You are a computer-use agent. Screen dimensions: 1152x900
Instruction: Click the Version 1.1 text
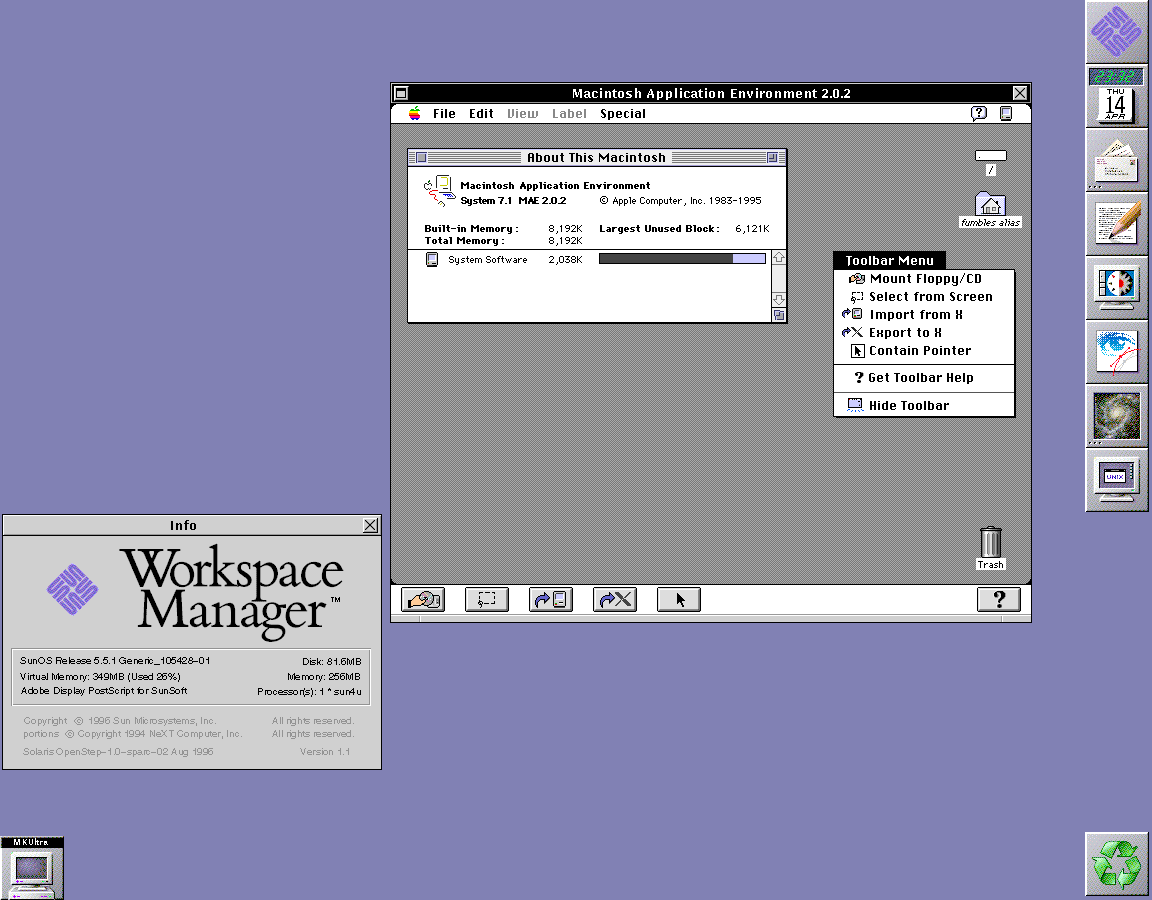point(325,752)
